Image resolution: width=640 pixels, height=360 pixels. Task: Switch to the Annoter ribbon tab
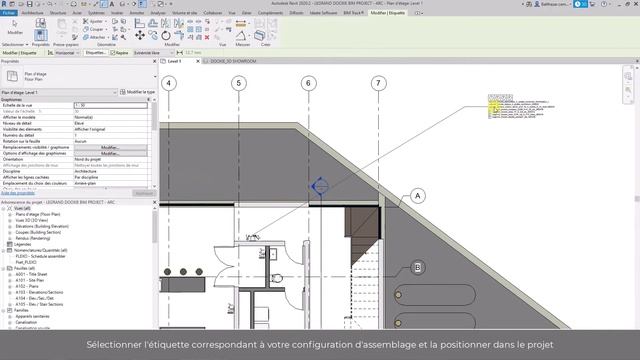(137, 13)
